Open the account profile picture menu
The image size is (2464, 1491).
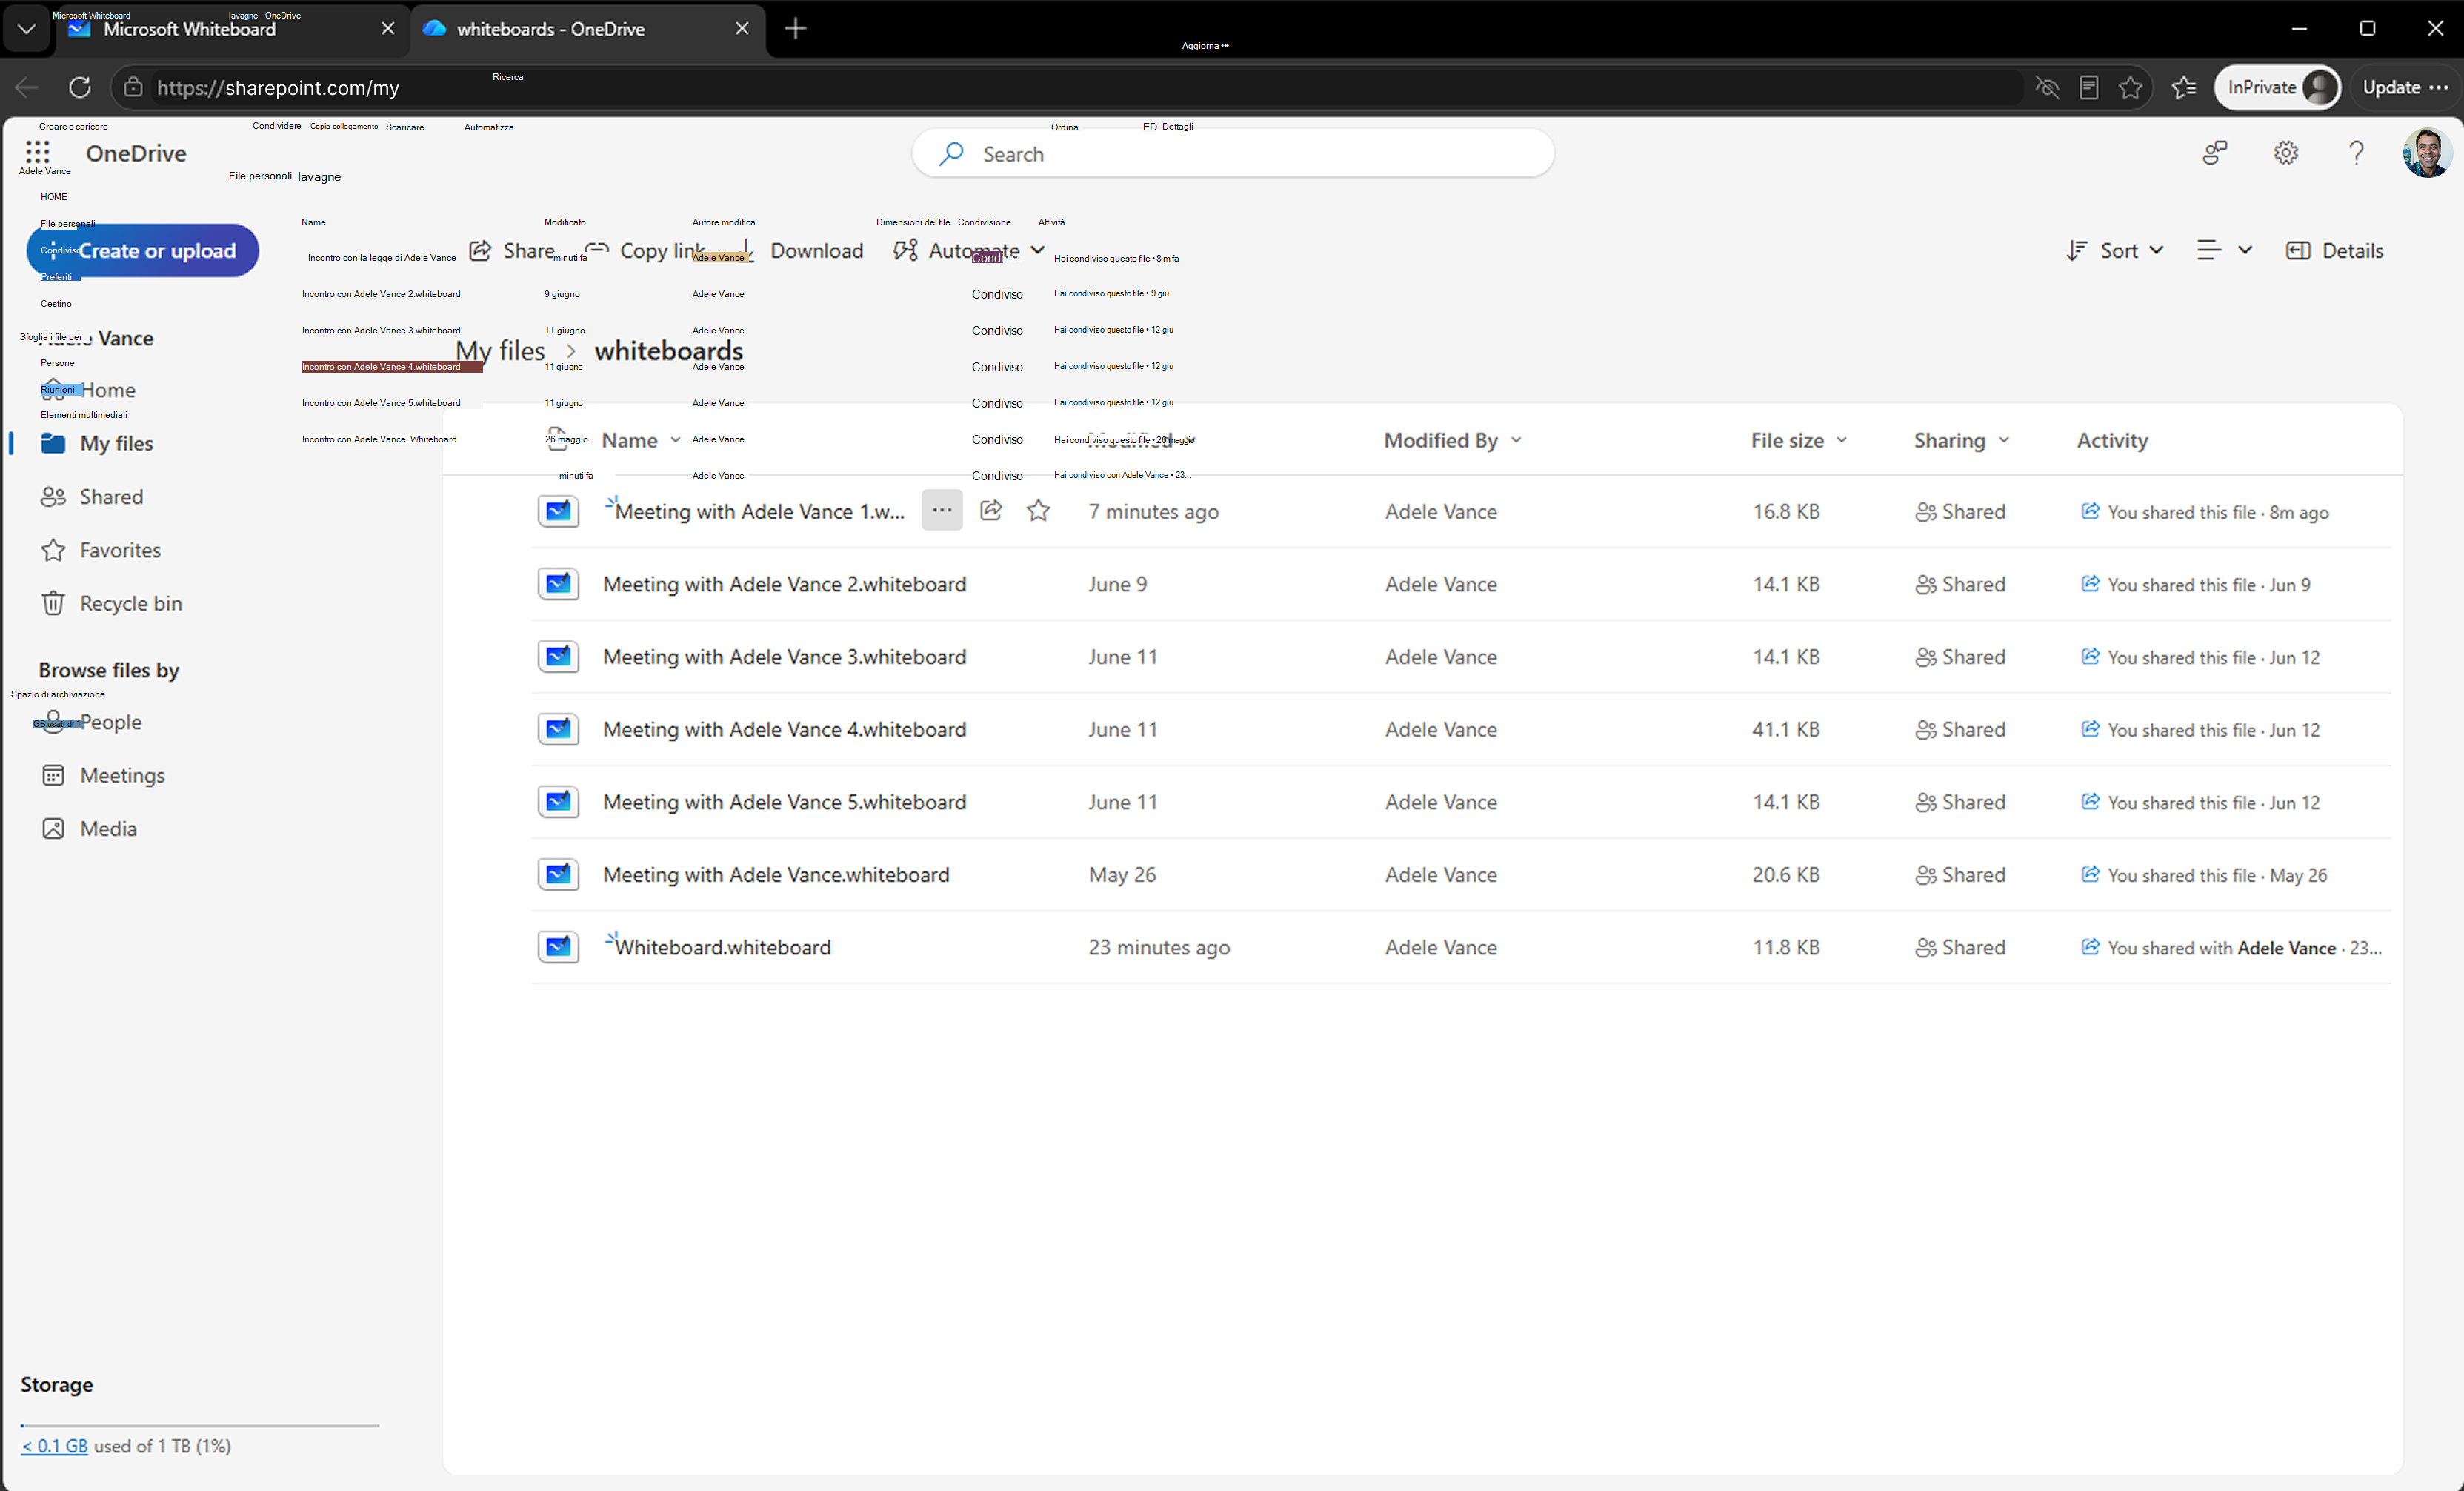[x=2426, y=153]
